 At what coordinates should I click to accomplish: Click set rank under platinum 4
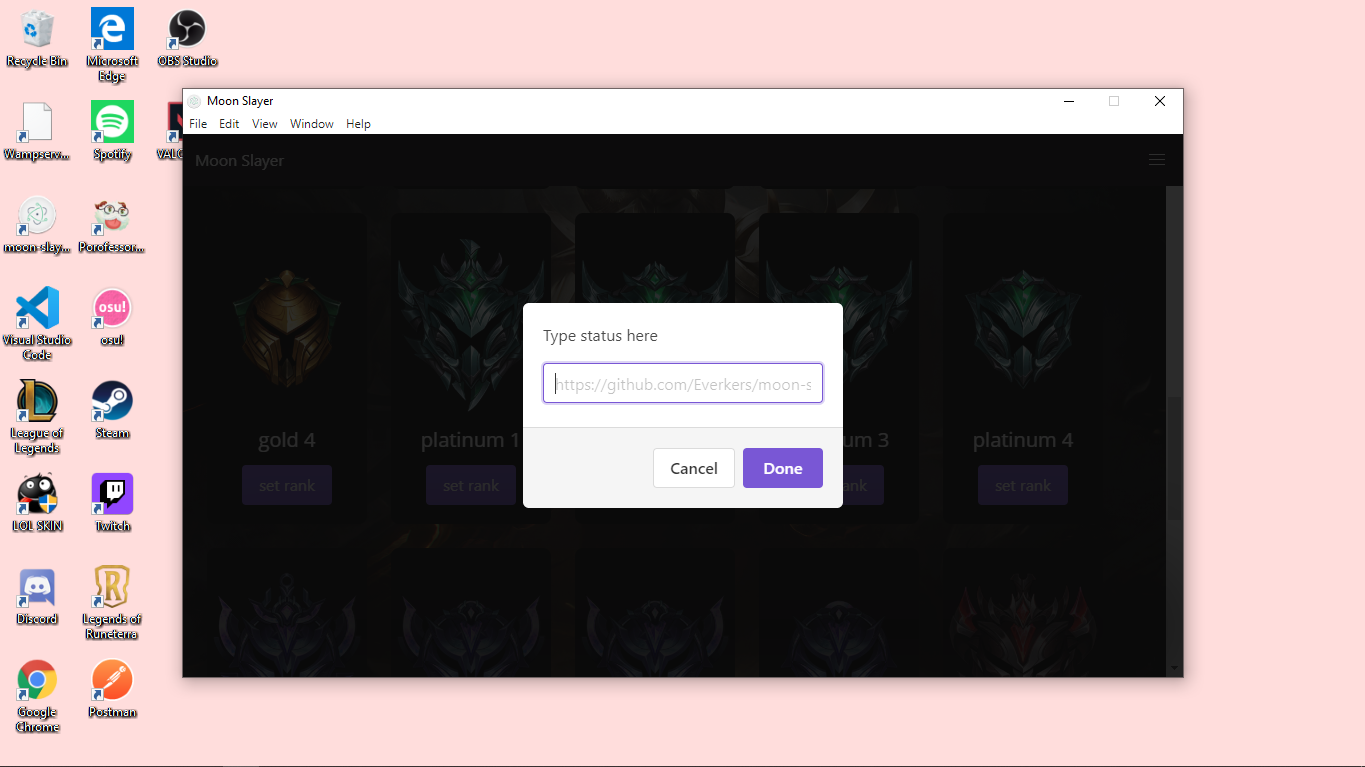[x=1023, y=485]
